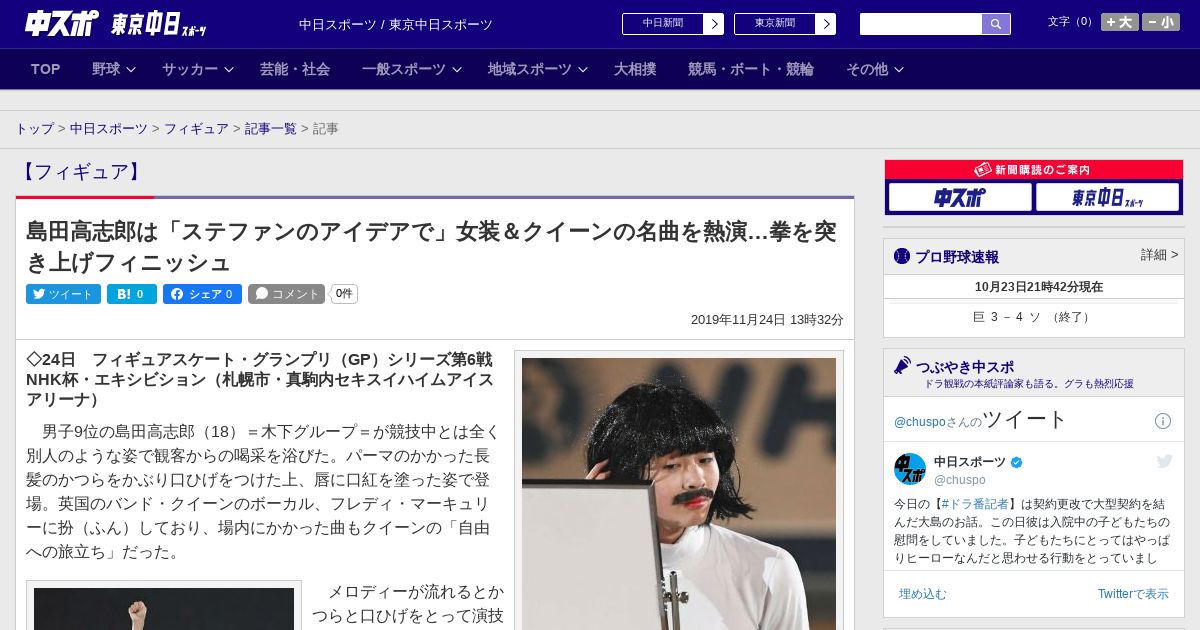Open プロ野球速報 heading link
1200x630 pixels.
tap(957, 257)
